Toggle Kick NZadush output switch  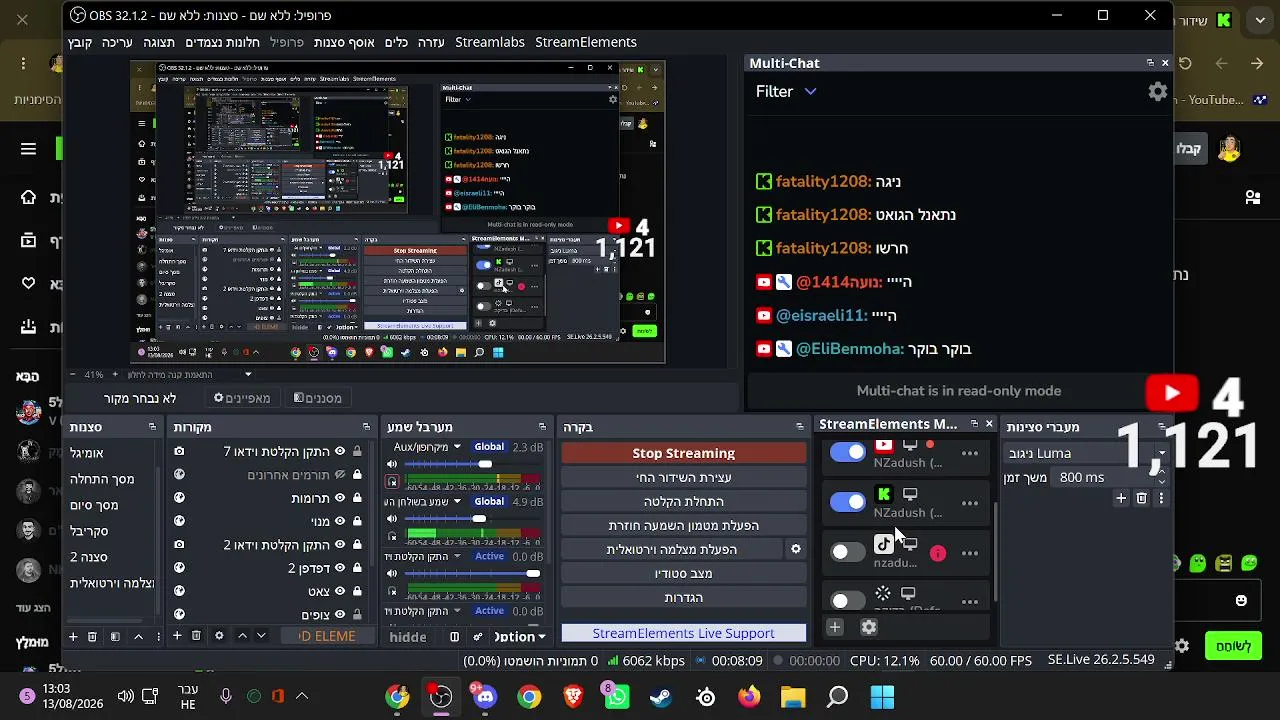(x=848, y=502)
